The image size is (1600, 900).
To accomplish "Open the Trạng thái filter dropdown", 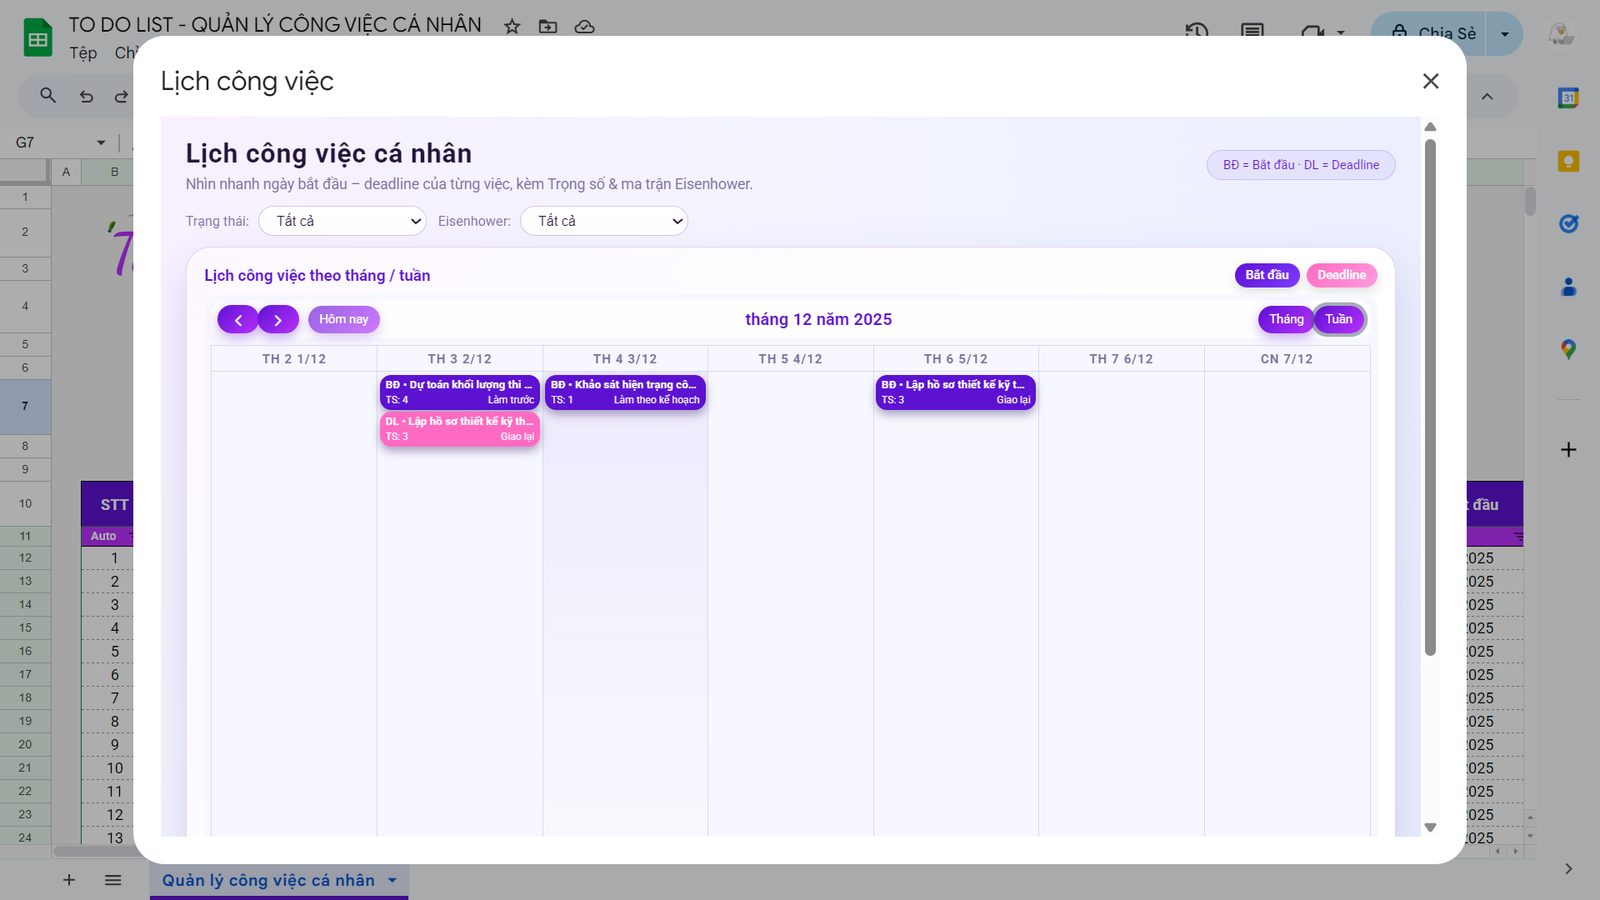I will [342, 221].
